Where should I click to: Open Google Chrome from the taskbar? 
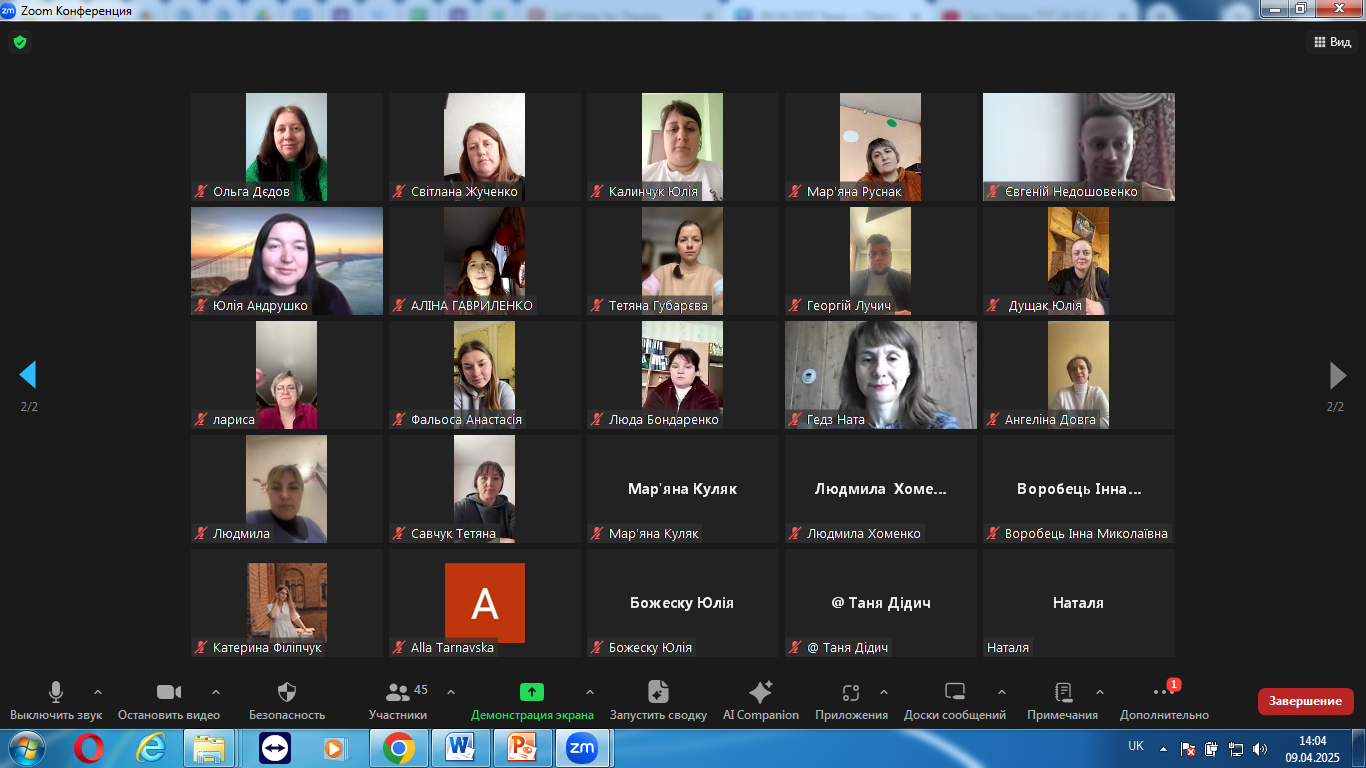click(399, 748)
